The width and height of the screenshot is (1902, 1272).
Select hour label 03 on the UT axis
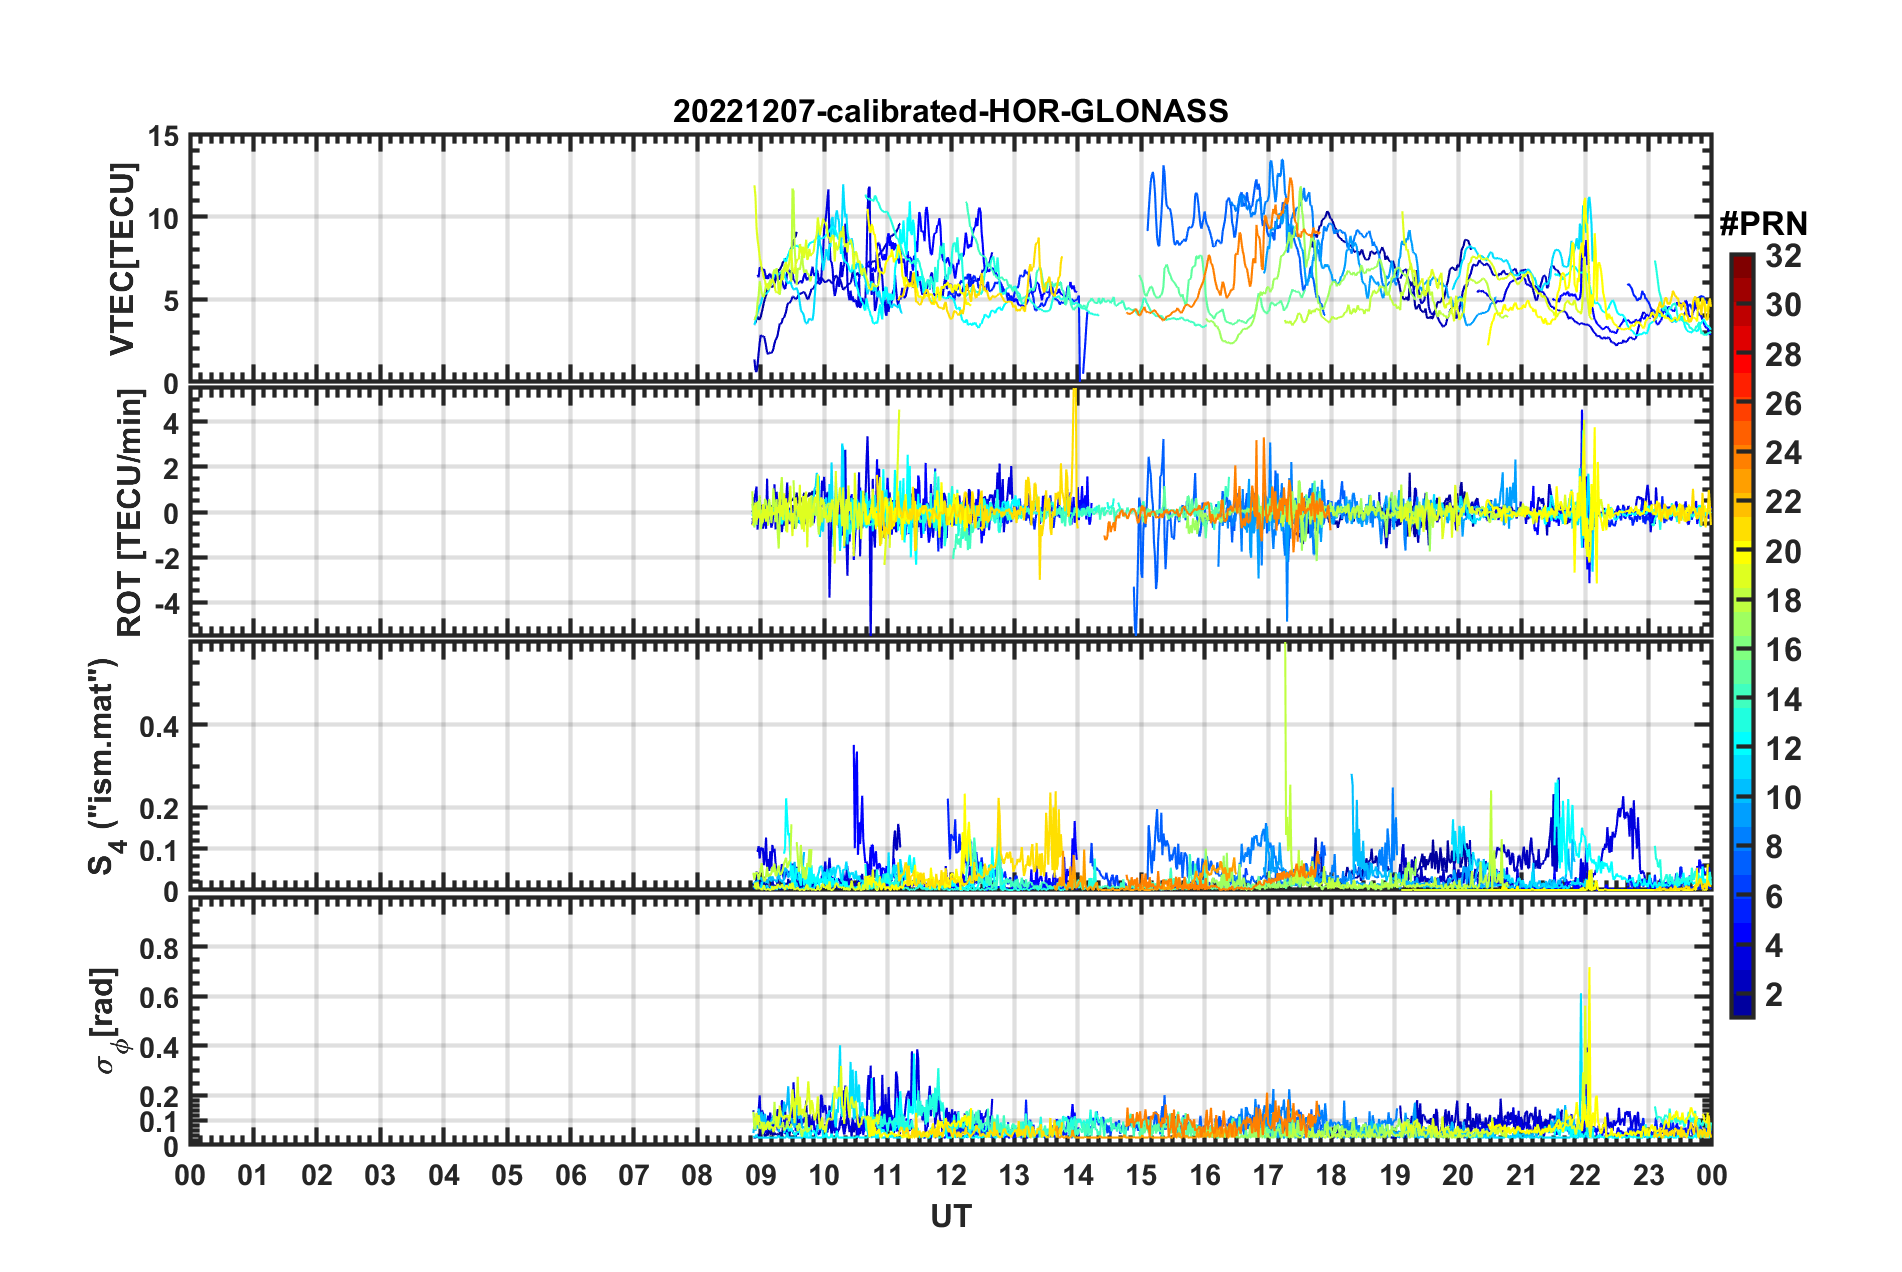tap(380, 1175)
